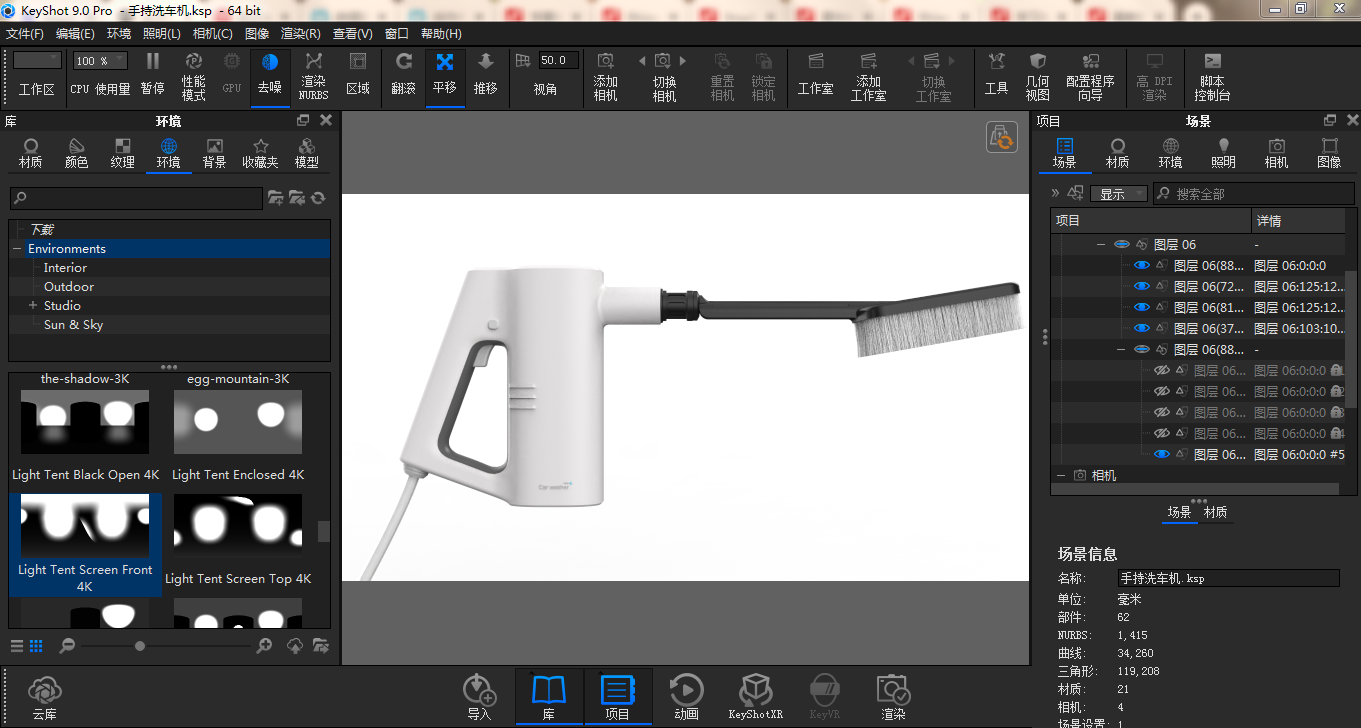
Task: Open the 工作区 workspace dropdown
Action: [x=37, y=61]
